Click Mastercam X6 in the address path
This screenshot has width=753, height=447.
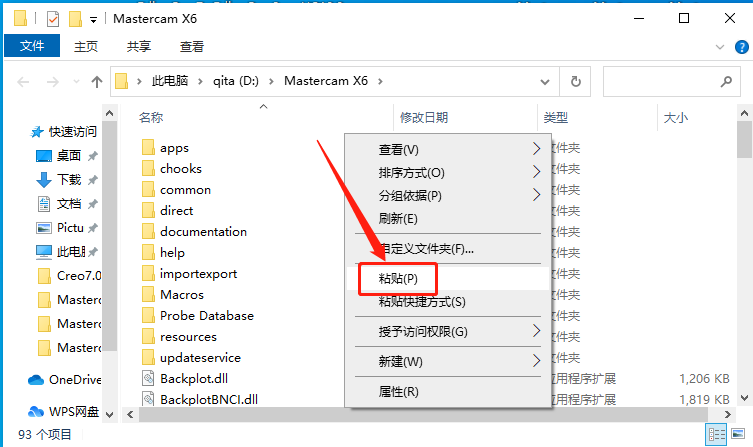326,81
